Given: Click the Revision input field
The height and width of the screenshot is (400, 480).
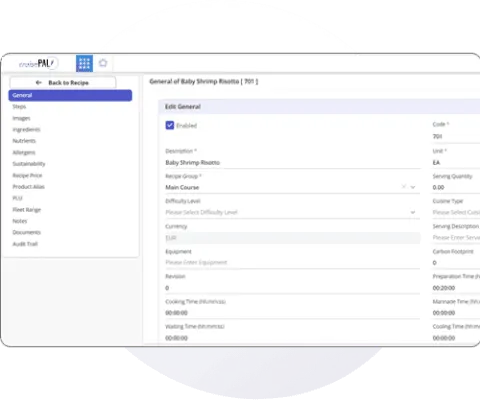Looking at the screenshot, I should coord(292,288).
